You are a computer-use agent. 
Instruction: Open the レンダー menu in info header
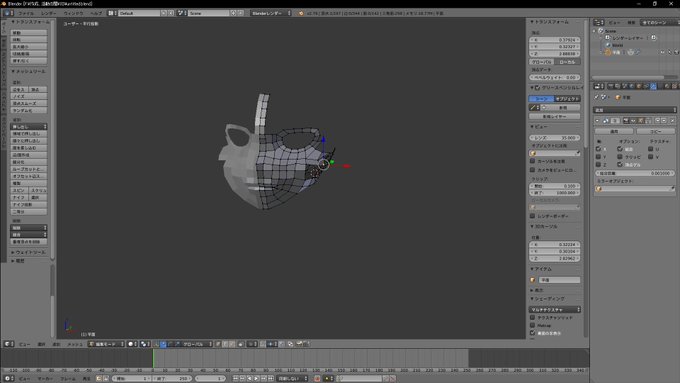(49, 13)
